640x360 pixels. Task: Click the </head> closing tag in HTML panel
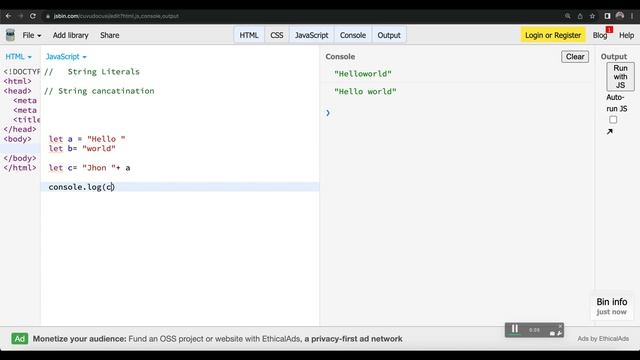click(x=20, y=129)
